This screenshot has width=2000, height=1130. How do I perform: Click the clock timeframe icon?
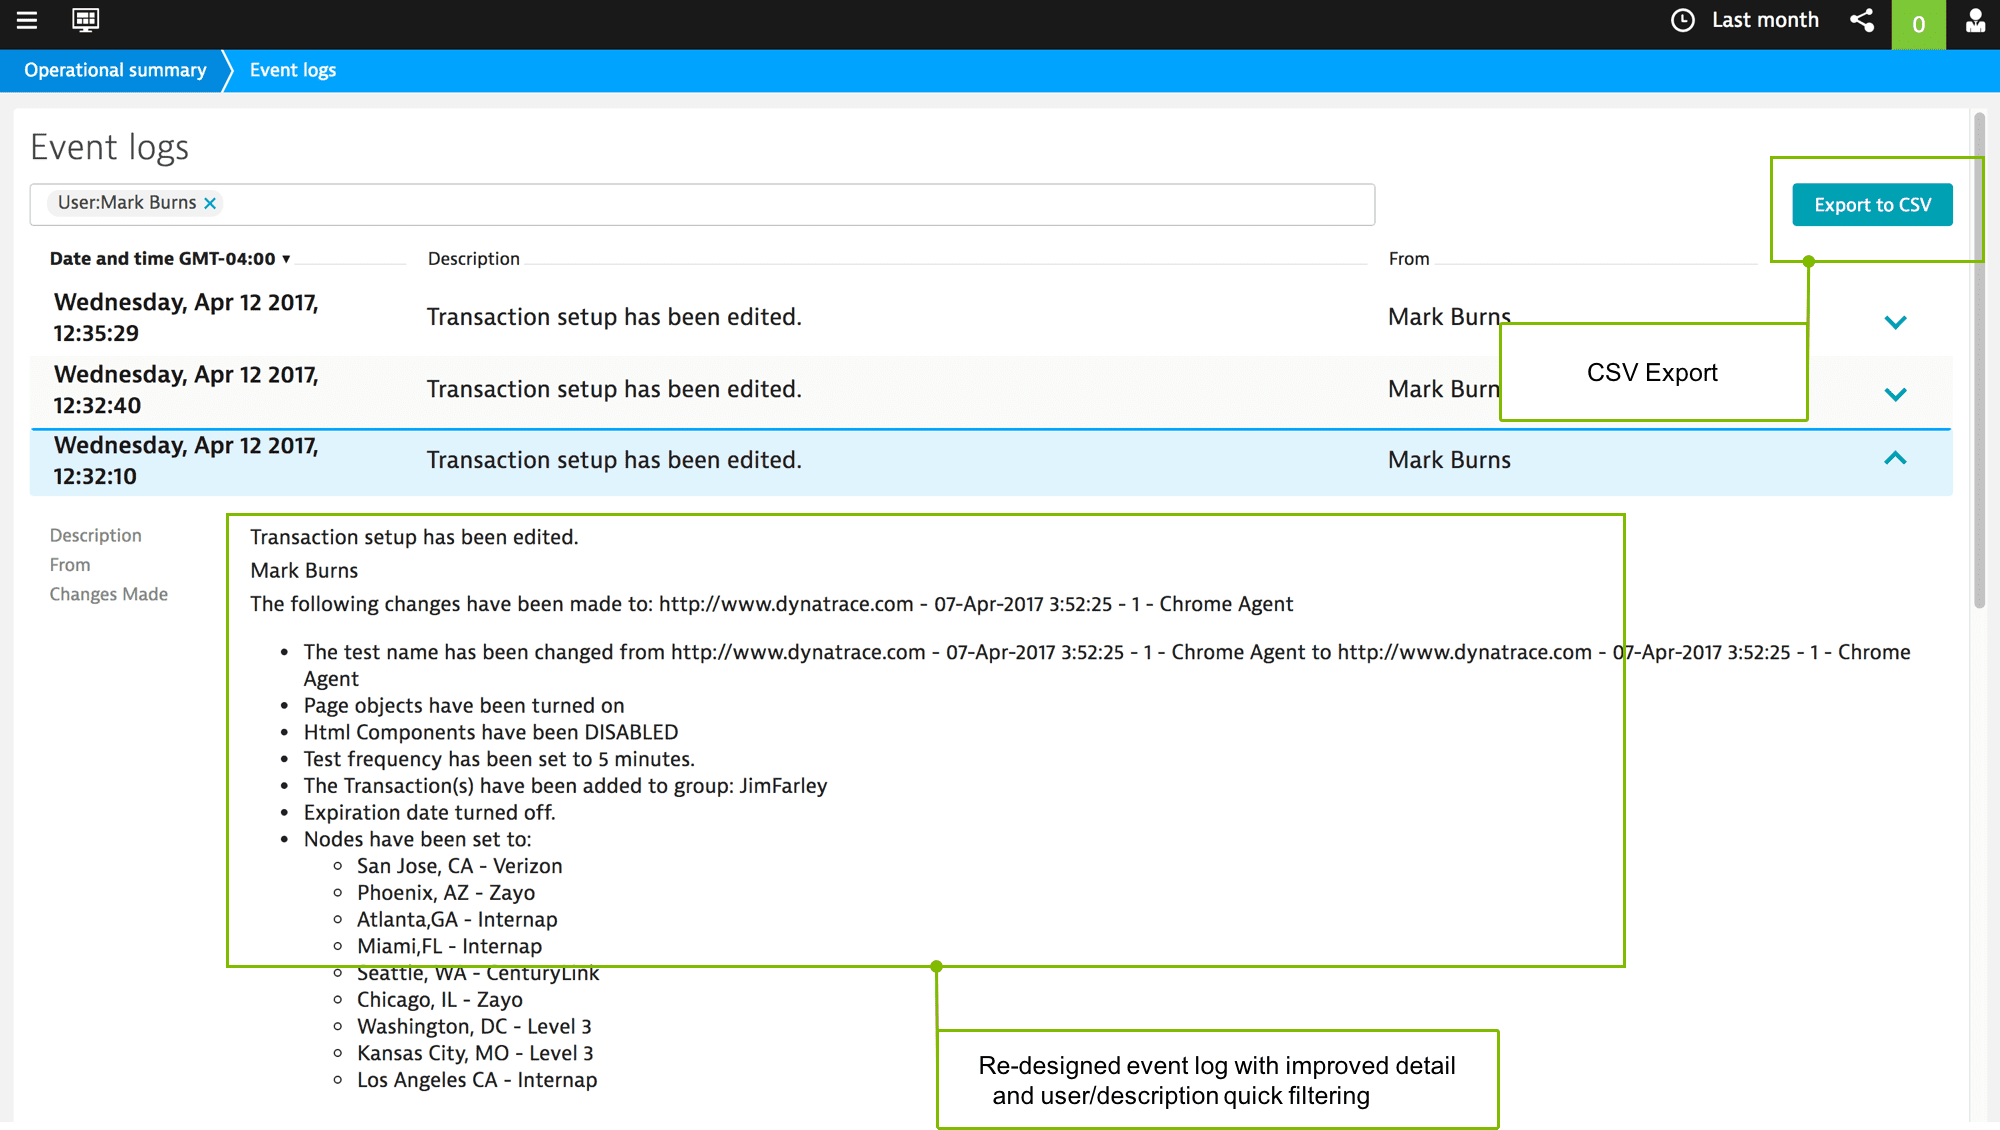1683,20
